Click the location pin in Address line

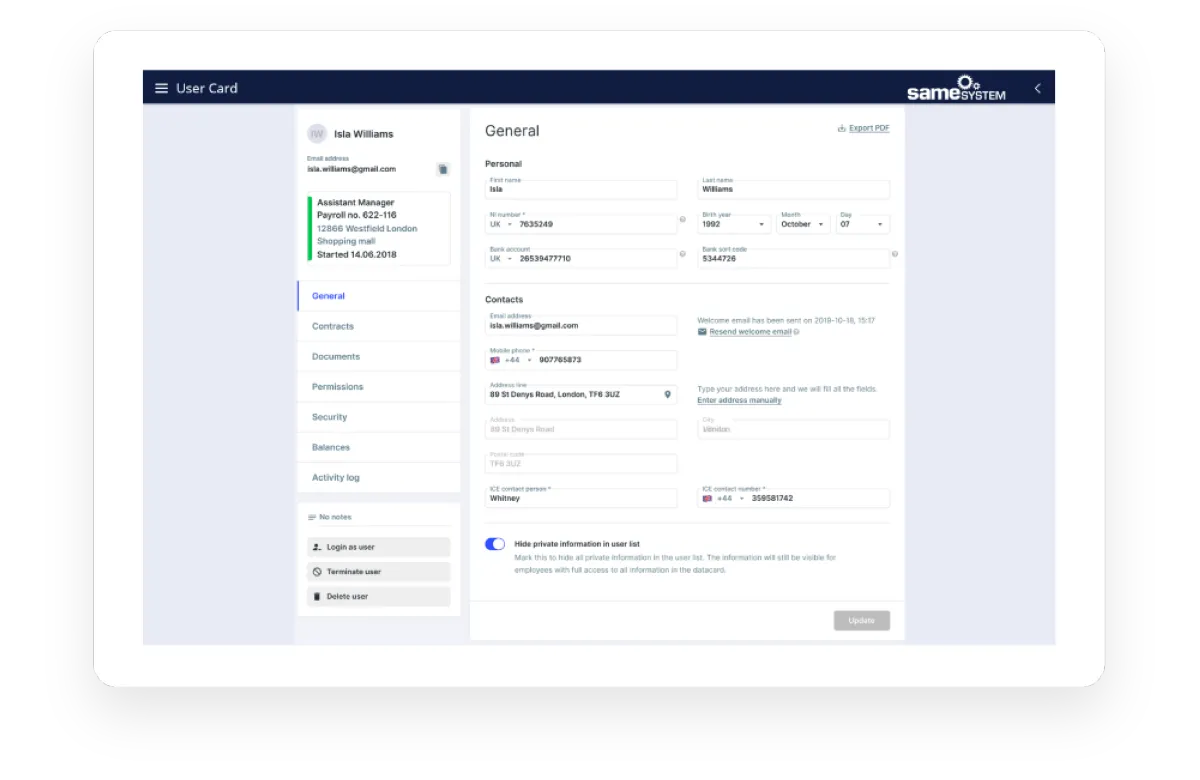coord(668,394)
